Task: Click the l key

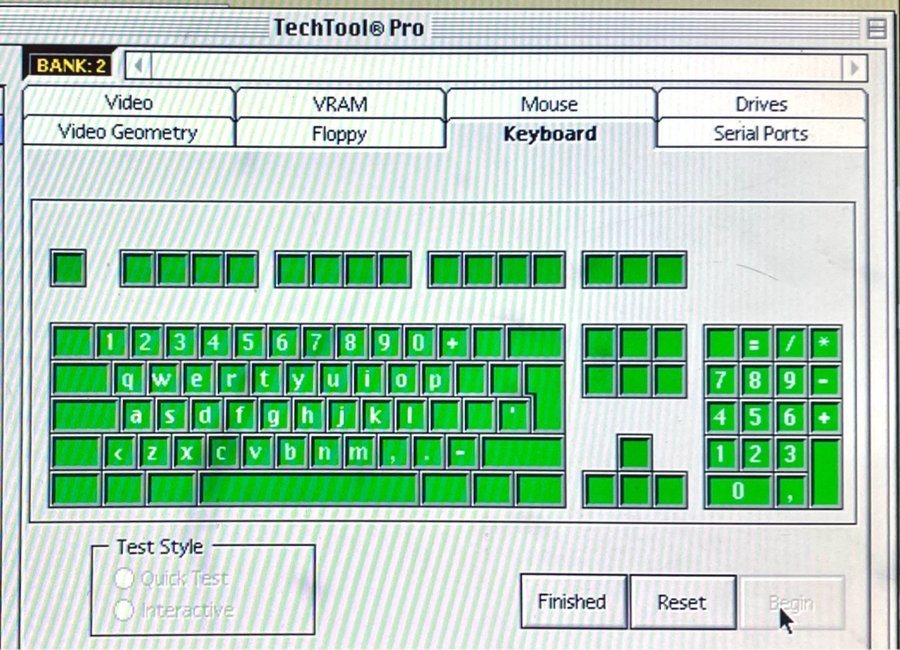Action: pos(410,416)
